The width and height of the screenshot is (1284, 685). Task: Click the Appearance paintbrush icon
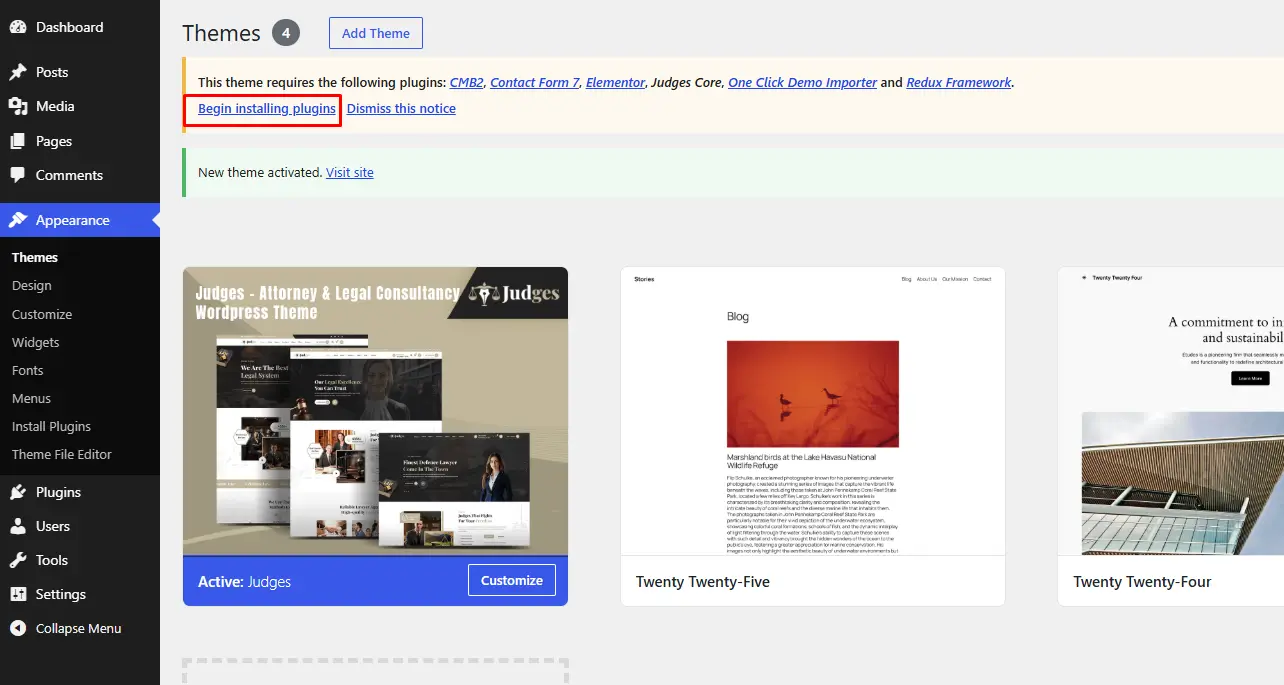point(18,220)
